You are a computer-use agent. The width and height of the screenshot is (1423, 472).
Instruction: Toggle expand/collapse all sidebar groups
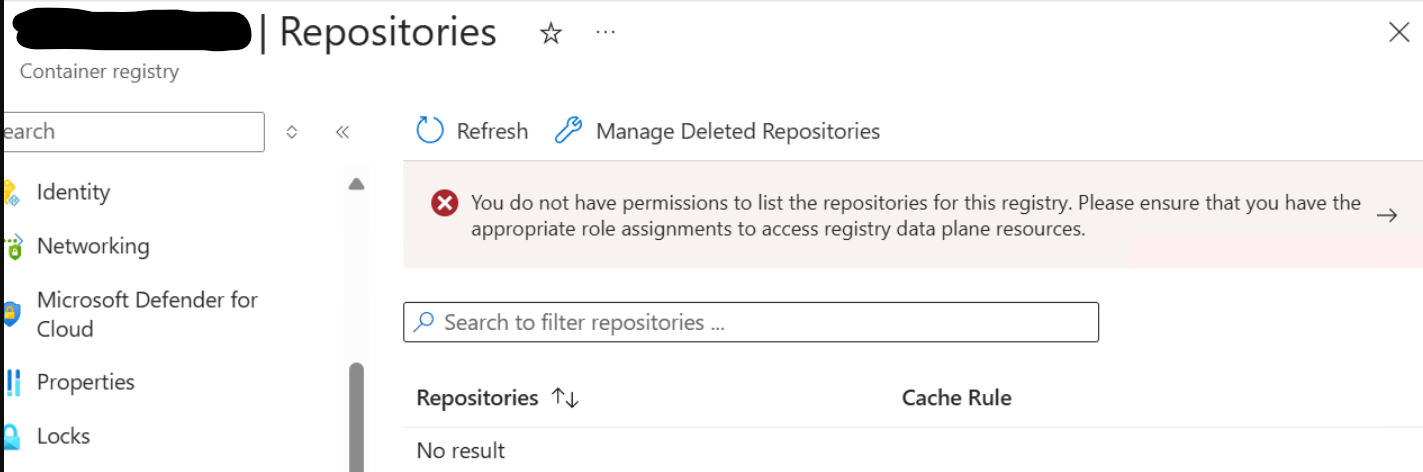292,132
